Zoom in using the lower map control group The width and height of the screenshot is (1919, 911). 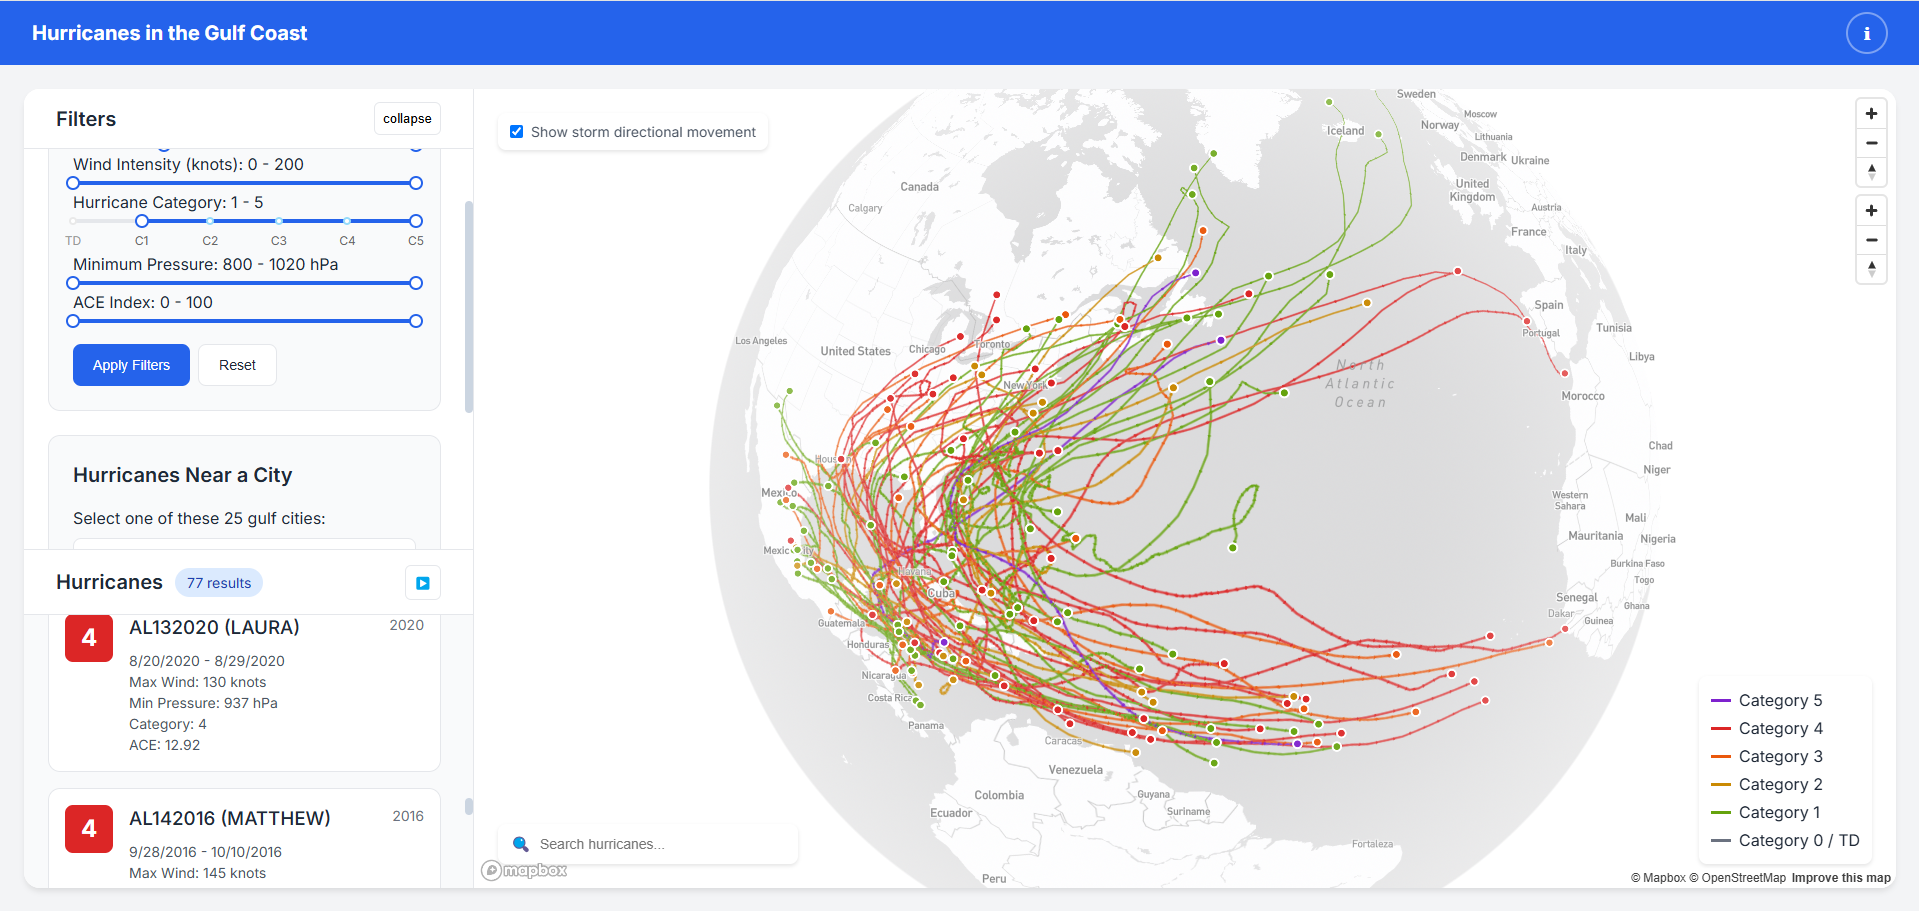(x=1871, y=210)
